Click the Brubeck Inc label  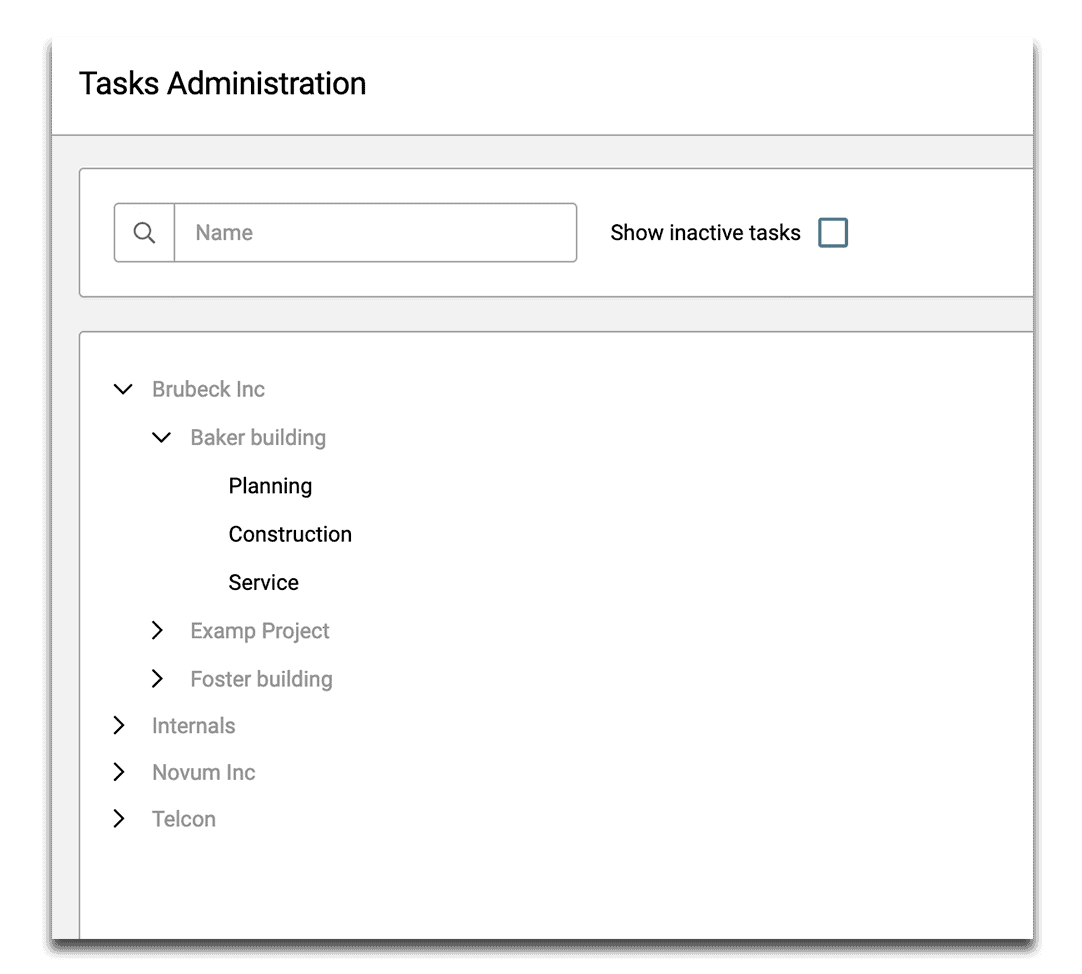click(208, 389)
